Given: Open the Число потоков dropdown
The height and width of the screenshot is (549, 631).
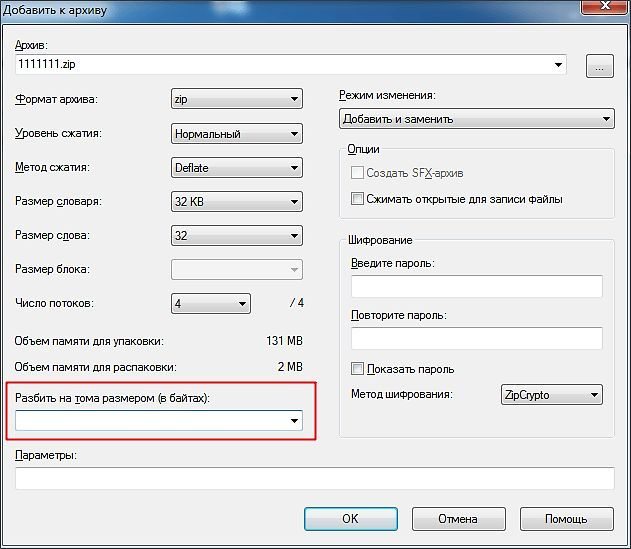Looking at the screenshot, I should tap(210, 303).
